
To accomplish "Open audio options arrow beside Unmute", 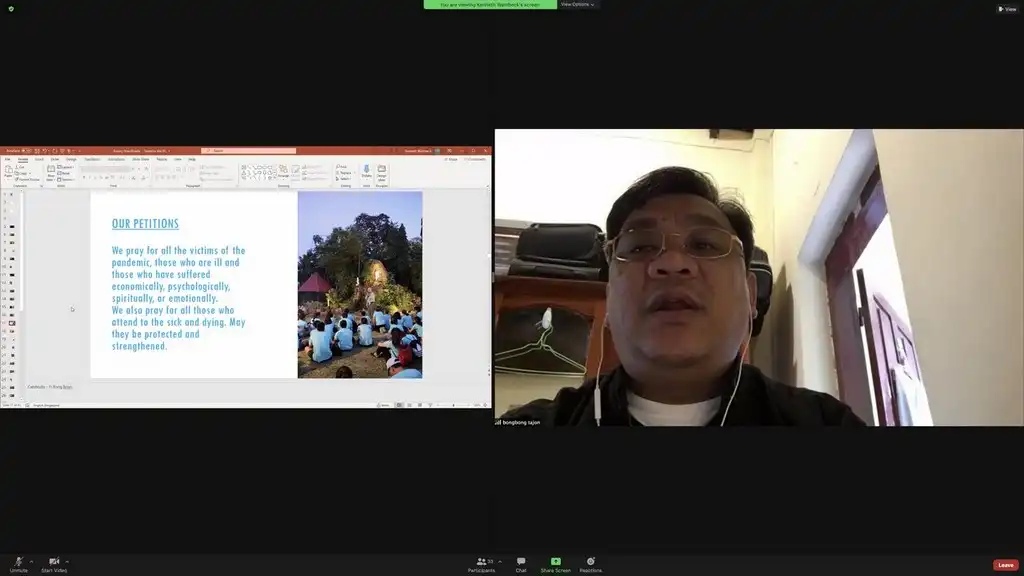I will pos(31,562).
